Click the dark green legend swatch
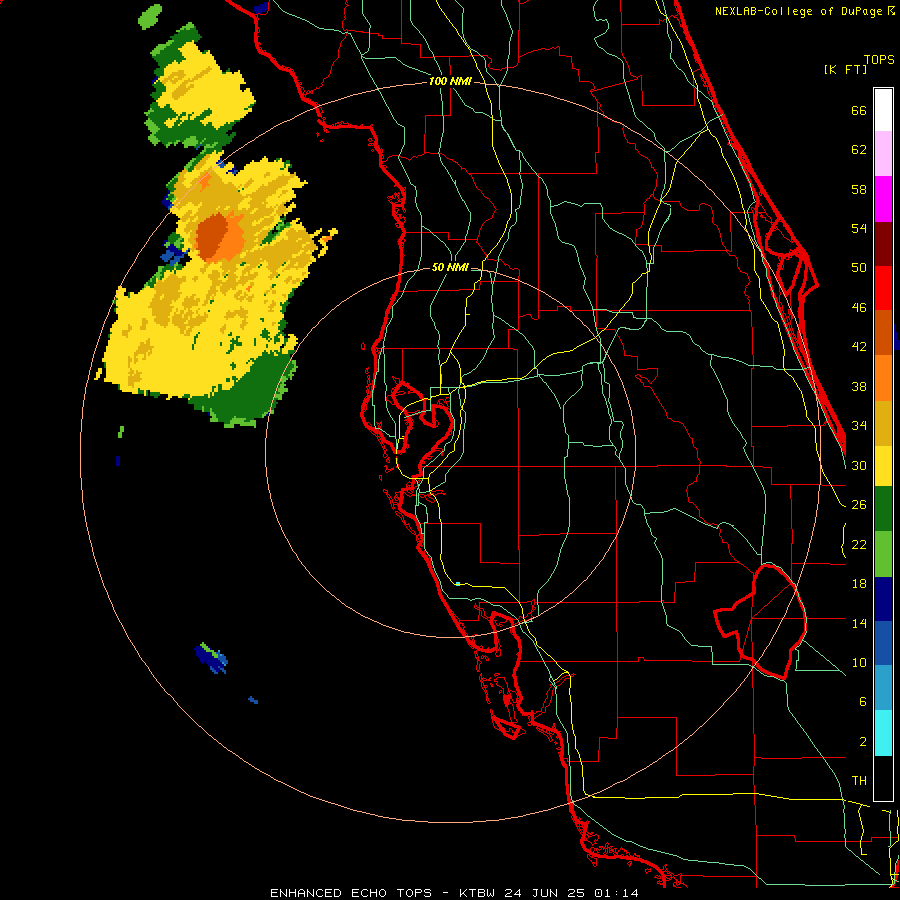900x900 pixels. [883, 509]
